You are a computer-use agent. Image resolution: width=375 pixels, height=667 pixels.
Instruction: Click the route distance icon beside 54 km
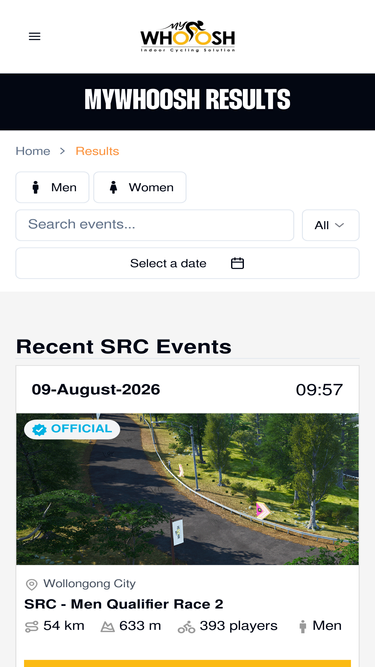coord(31,627)
